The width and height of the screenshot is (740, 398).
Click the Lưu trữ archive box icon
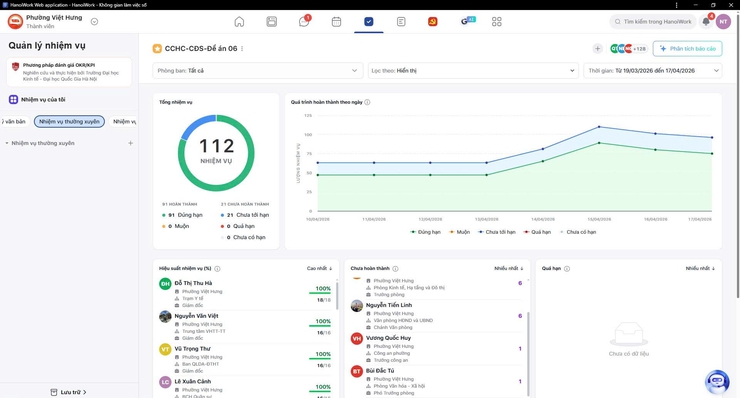(x=54, y=392)
